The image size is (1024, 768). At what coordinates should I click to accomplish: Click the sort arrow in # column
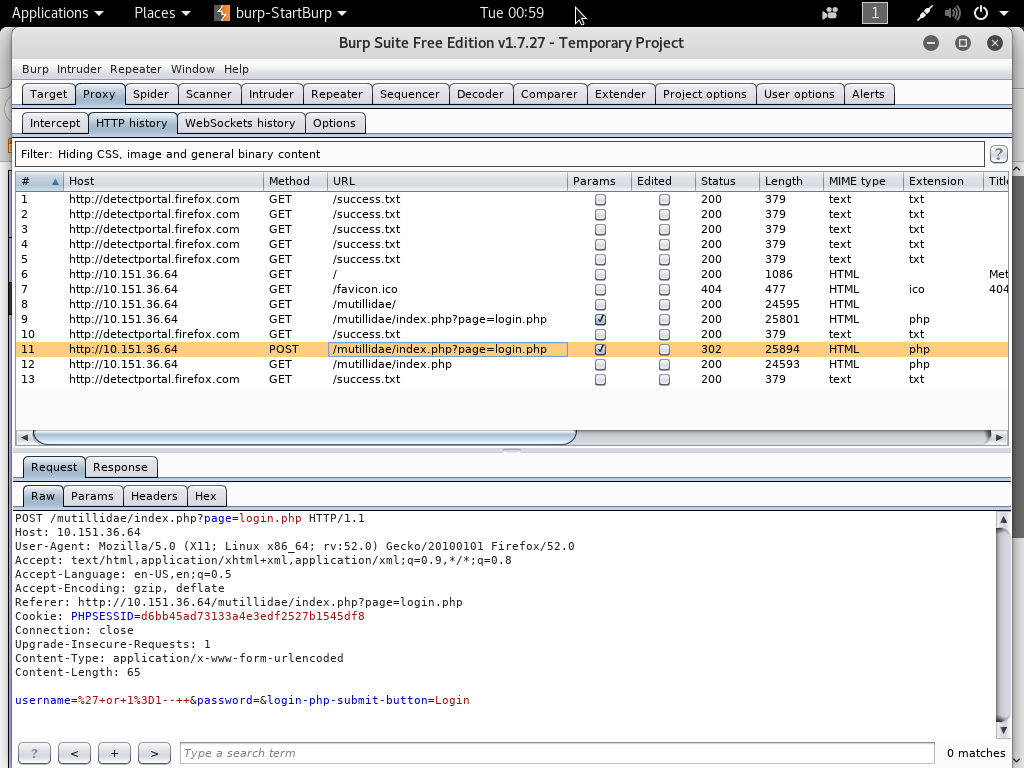click(55, 182)
